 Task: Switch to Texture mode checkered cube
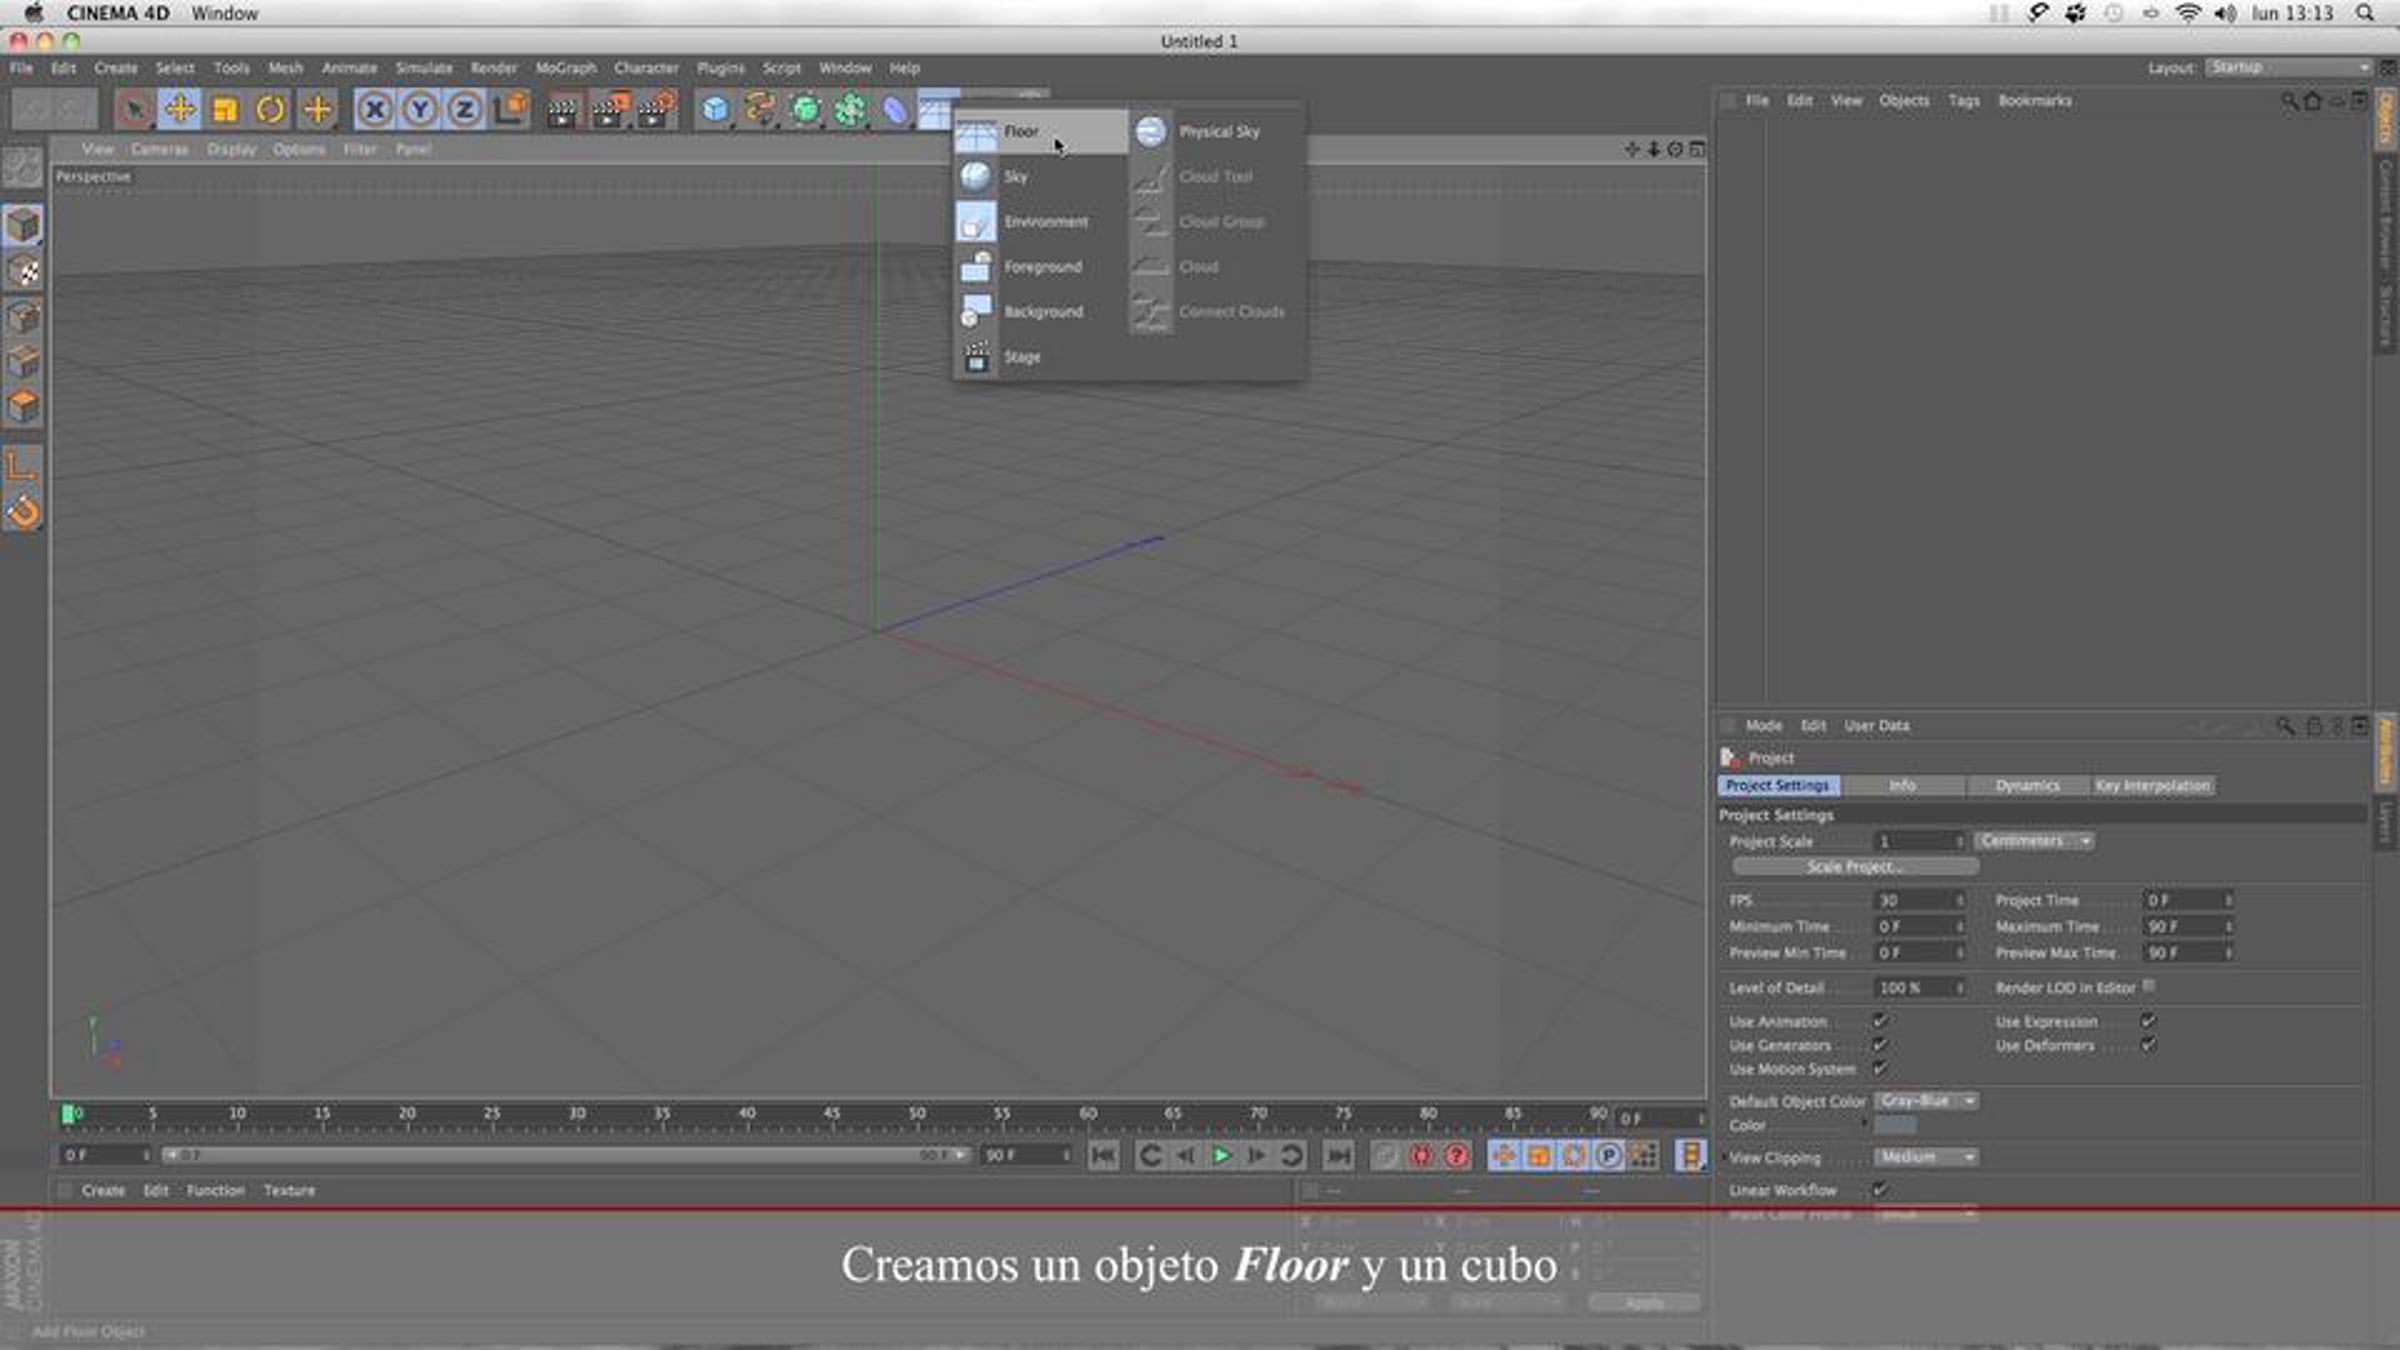tap(23, 271)
